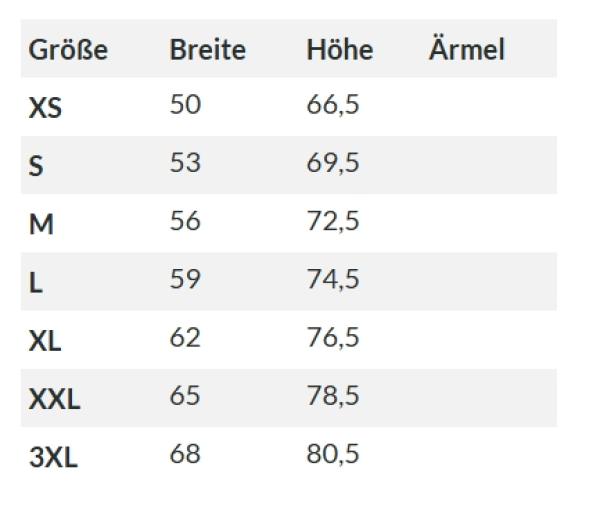
Task: Click the S size row label
Action: pos(36,166)
